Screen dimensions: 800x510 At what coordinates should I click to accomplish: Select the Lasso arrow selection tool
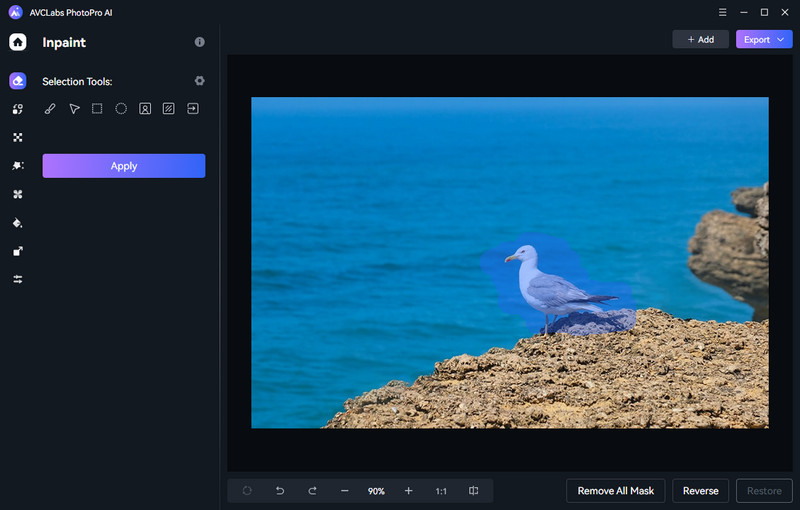point(74,109)
